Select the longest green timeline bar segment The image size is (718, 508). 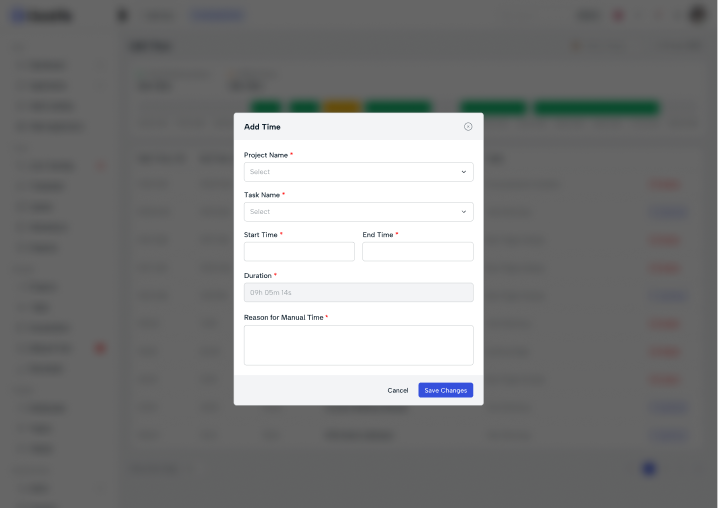tap(597, 108)
